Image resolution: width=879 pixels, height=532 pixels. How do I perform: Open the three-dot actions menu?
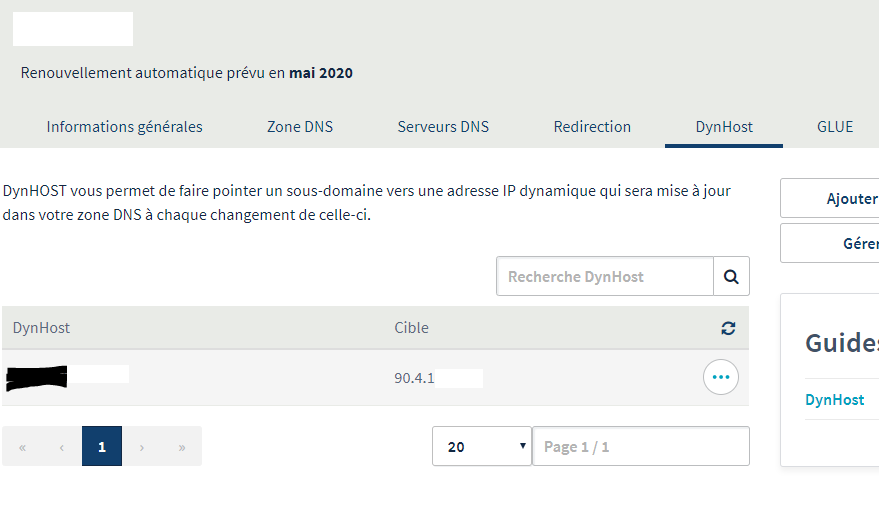point(721,377)
